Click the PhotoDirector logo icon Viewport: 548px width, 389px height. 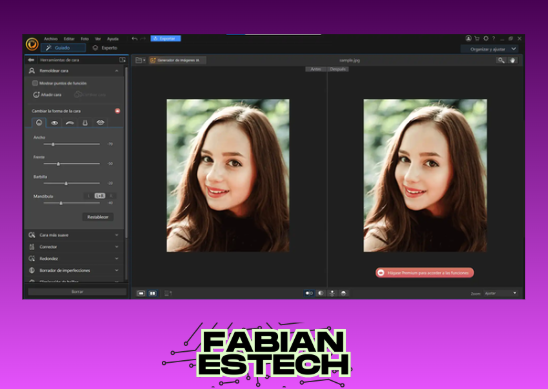[x=32, y=44]
